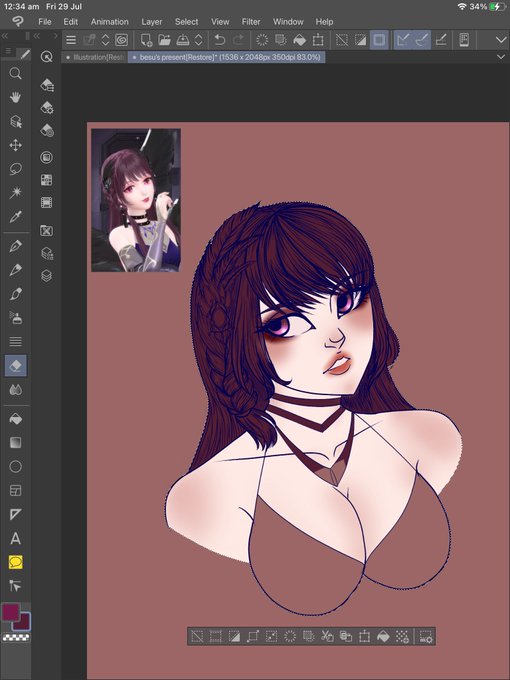Select the Move layer tool
This screenshot has width=510, height=680.
point(15,145)
